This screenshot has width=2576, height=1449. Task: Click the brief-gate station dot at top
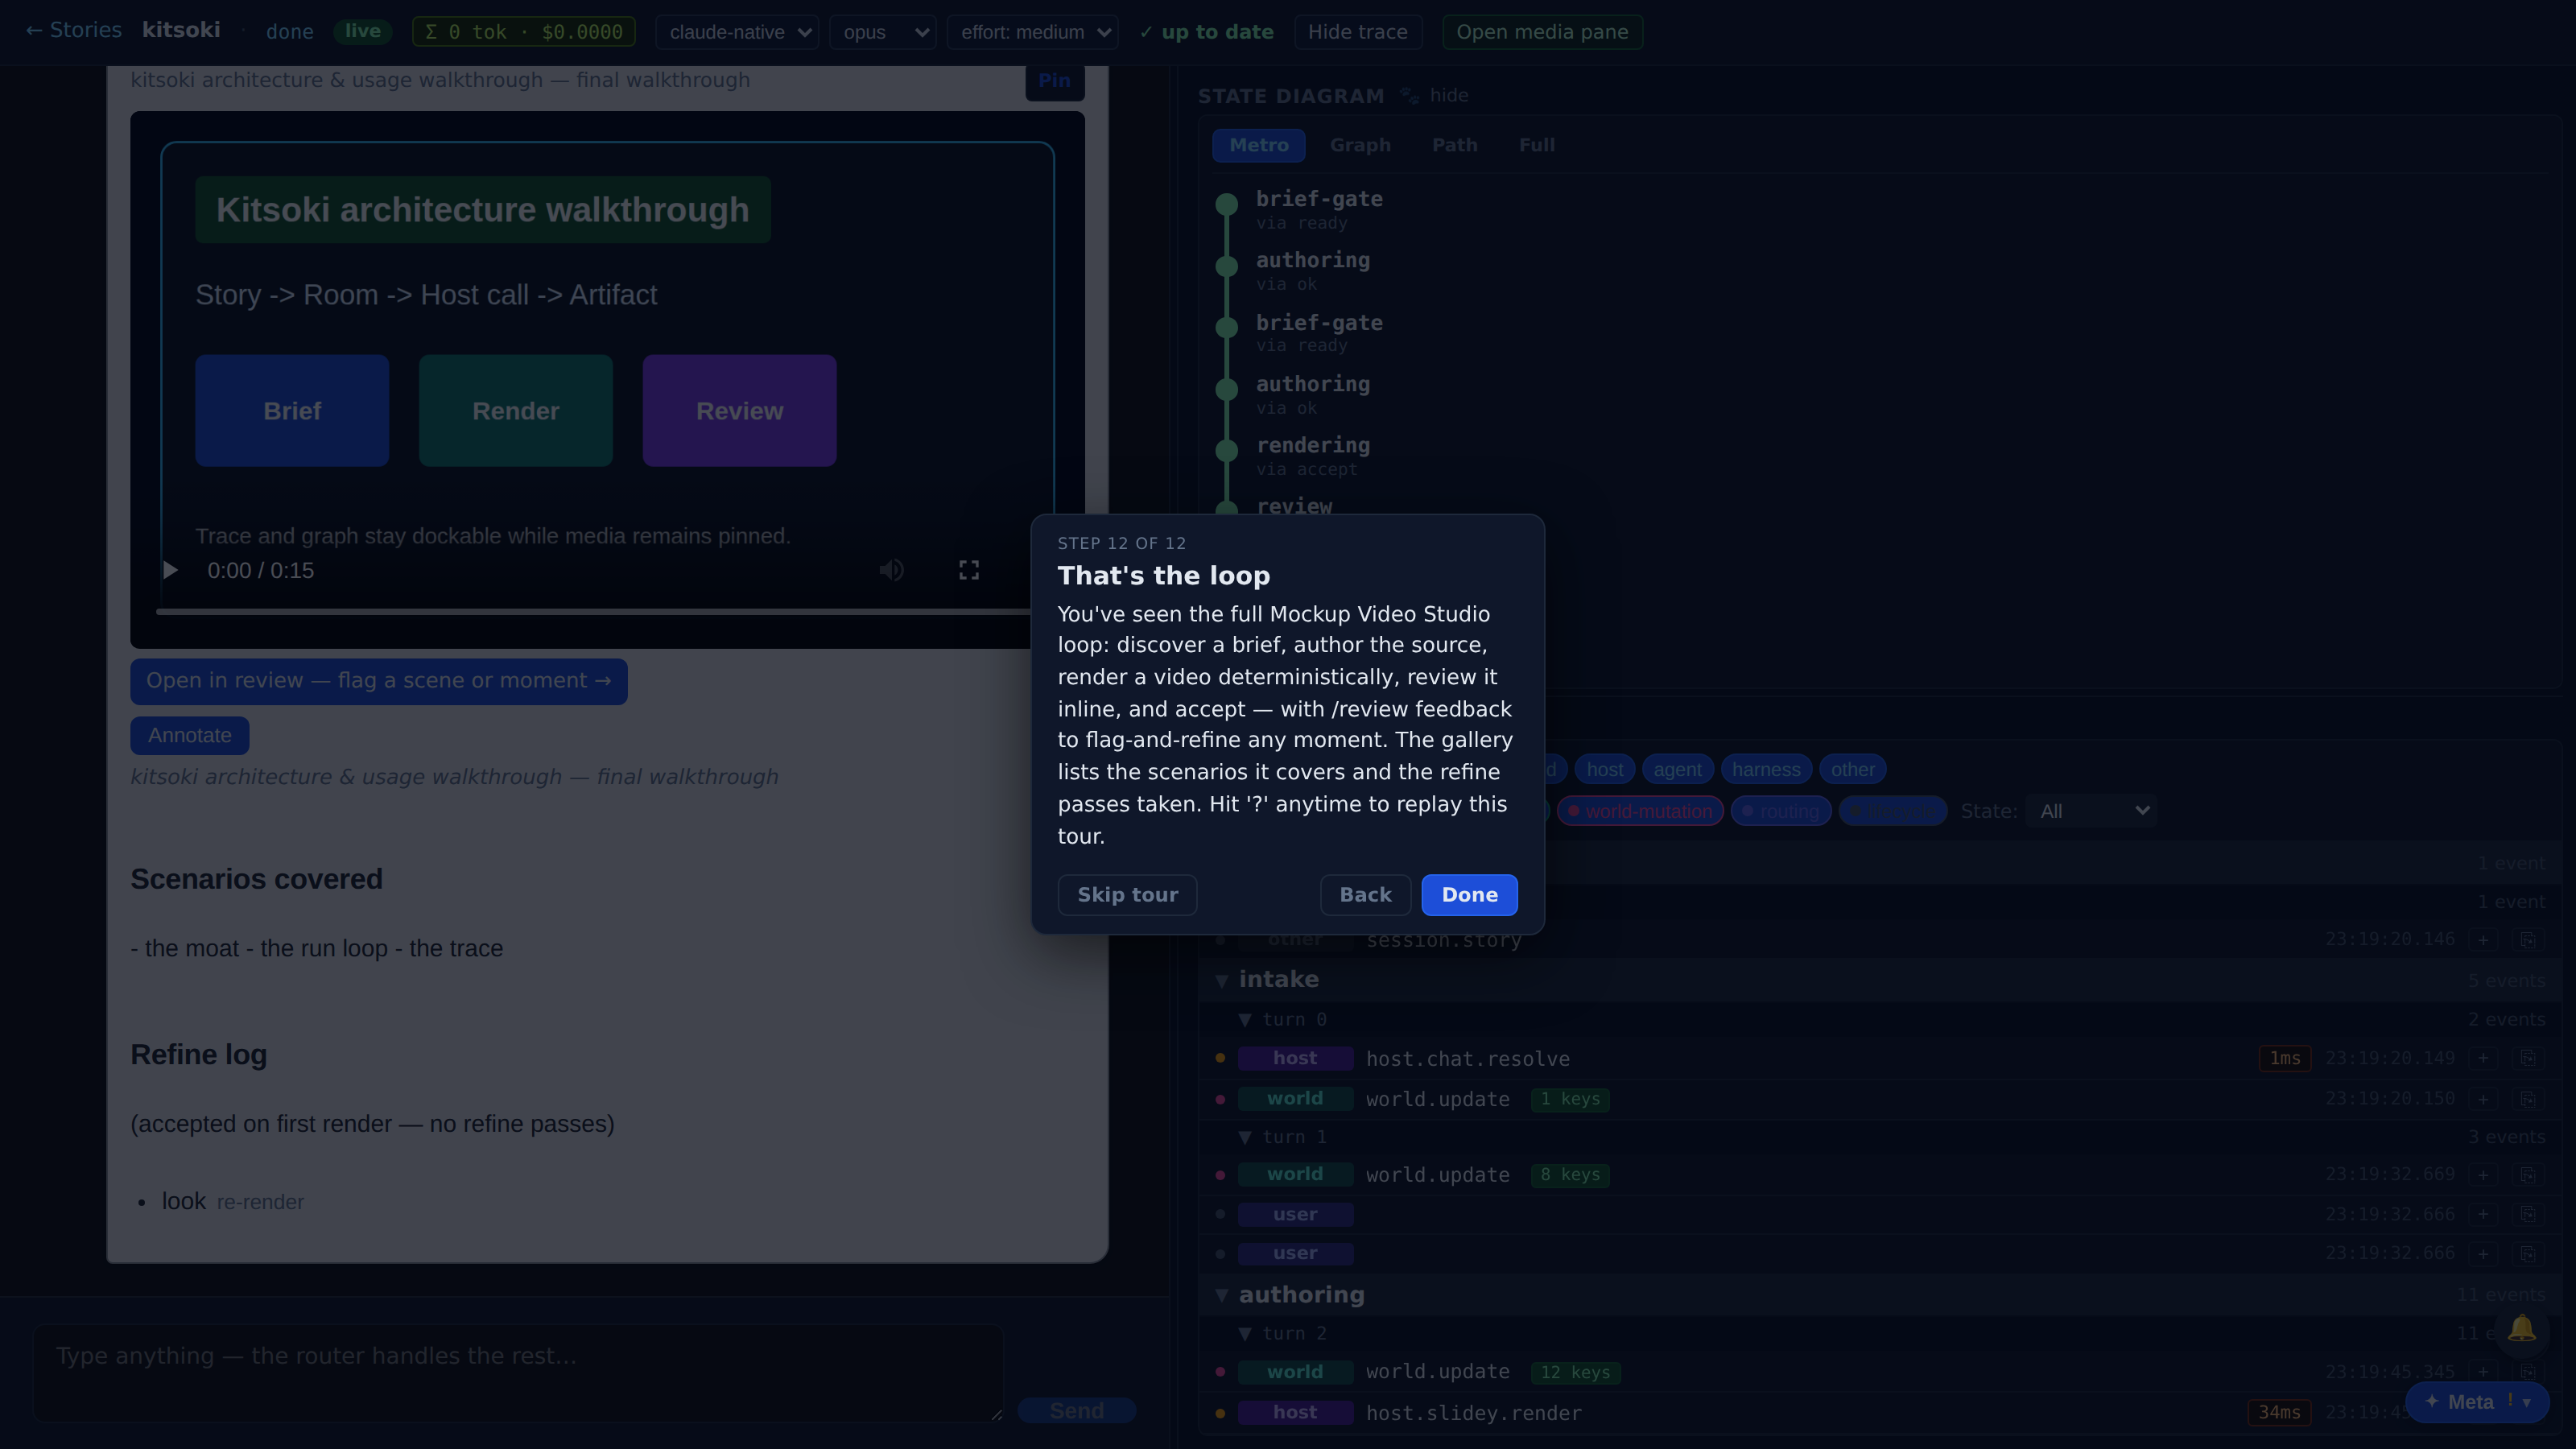pos(1226,204)
